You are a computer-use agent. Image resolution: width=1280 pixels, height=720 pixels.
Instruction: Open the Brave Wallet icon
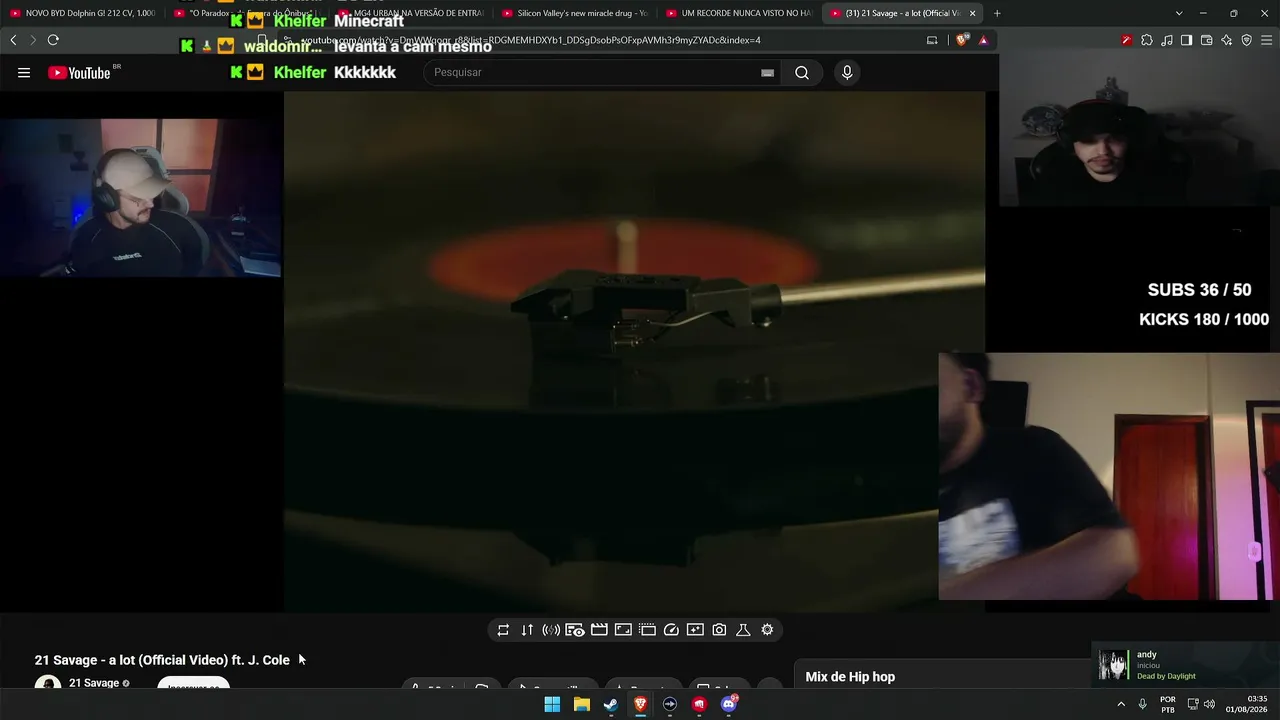click(x=1207, y=40)
